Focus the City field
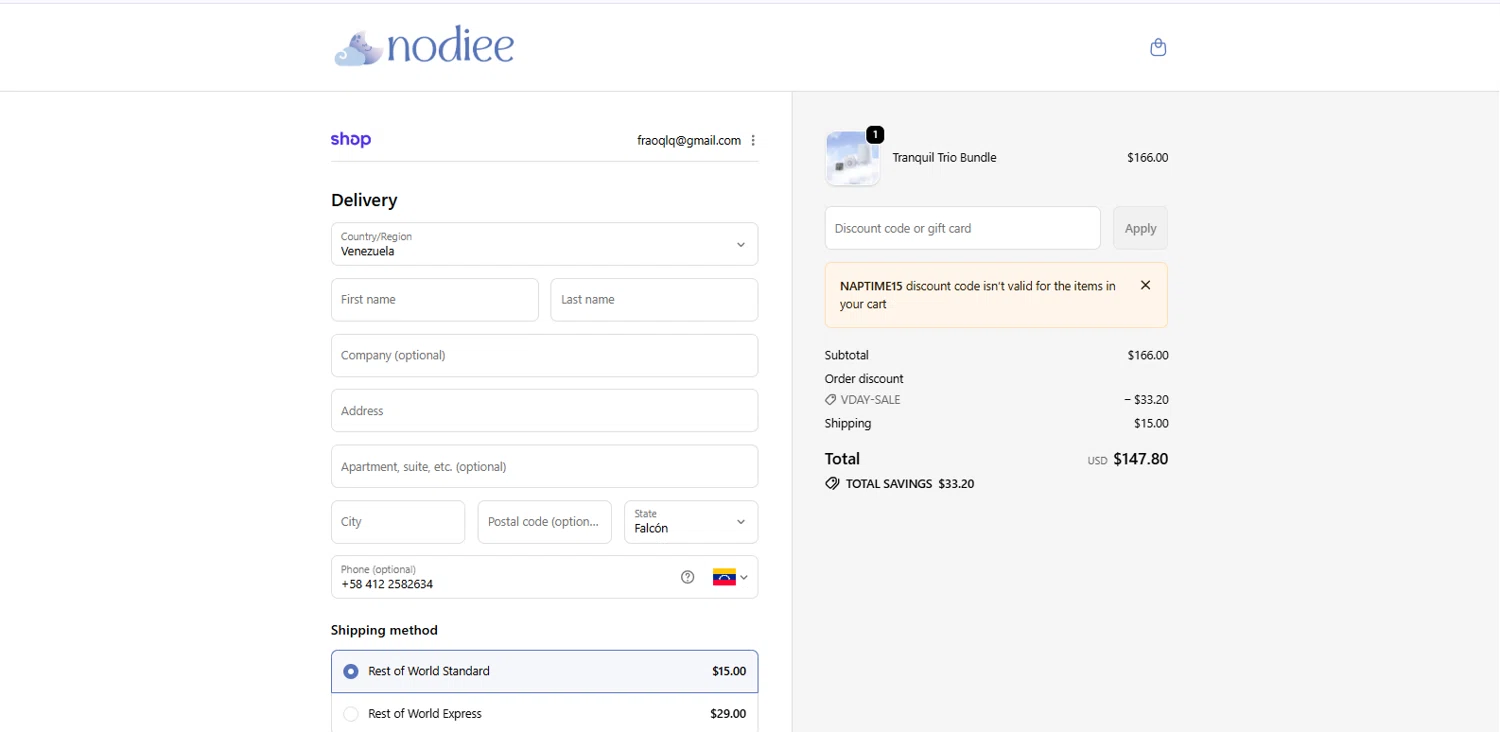 398,522
